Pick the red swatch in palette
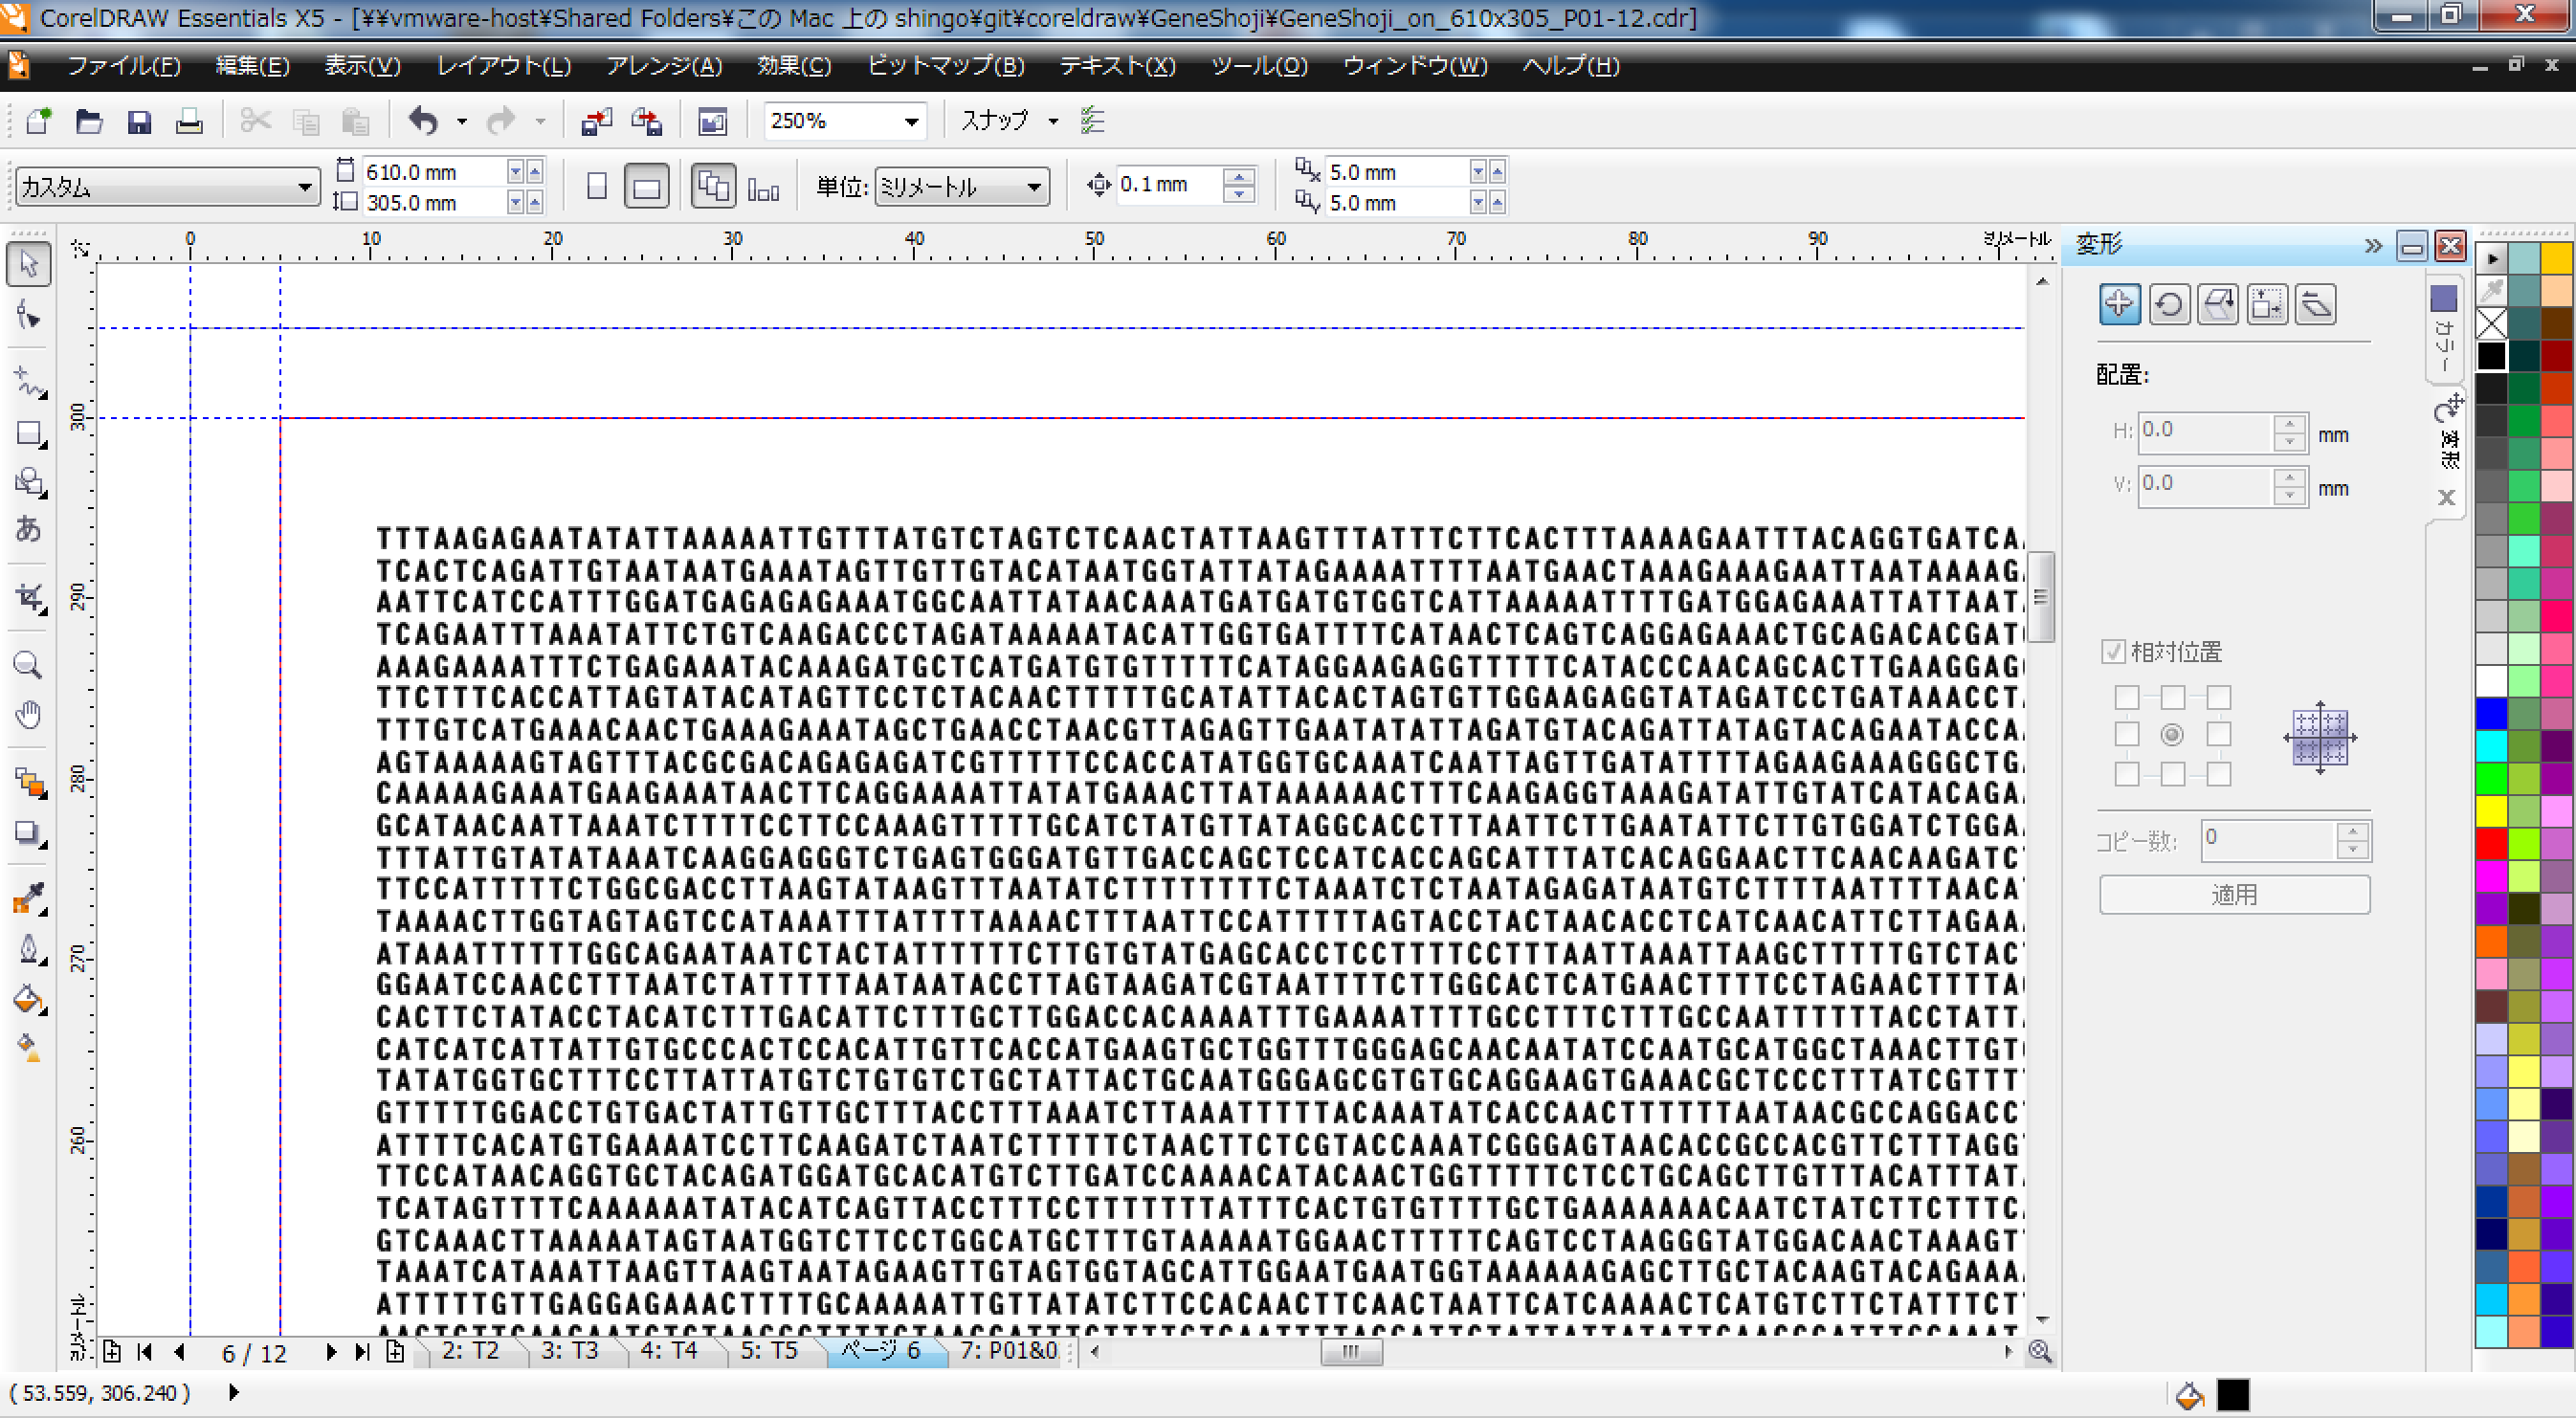Viewport: 2576px width, 1418px height. pos(2491,844)
